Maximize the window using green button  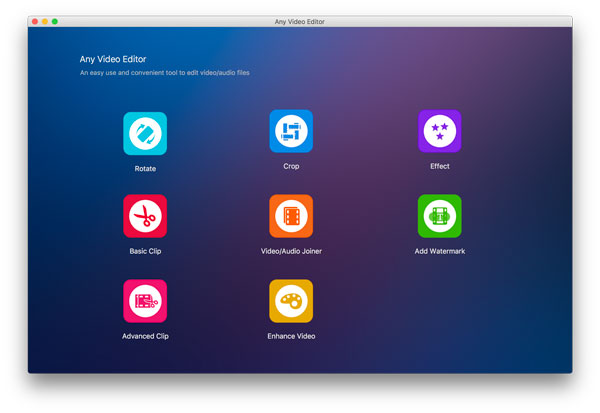[55, 21]
